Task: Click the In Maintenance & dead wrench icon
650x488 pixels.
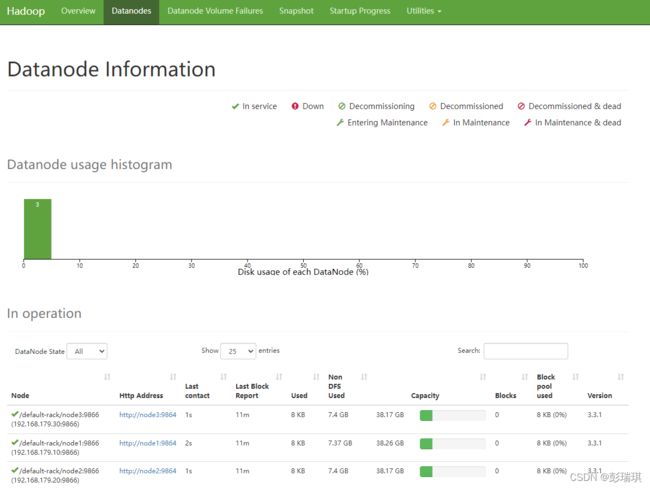Action: [x=528, y=123]
